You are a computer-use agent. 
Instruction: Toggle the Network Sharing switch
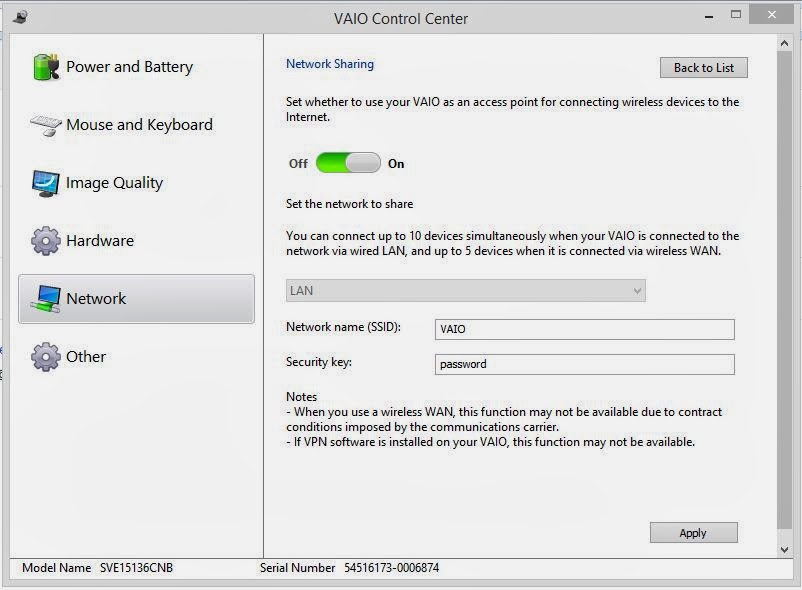click(348, 163)
